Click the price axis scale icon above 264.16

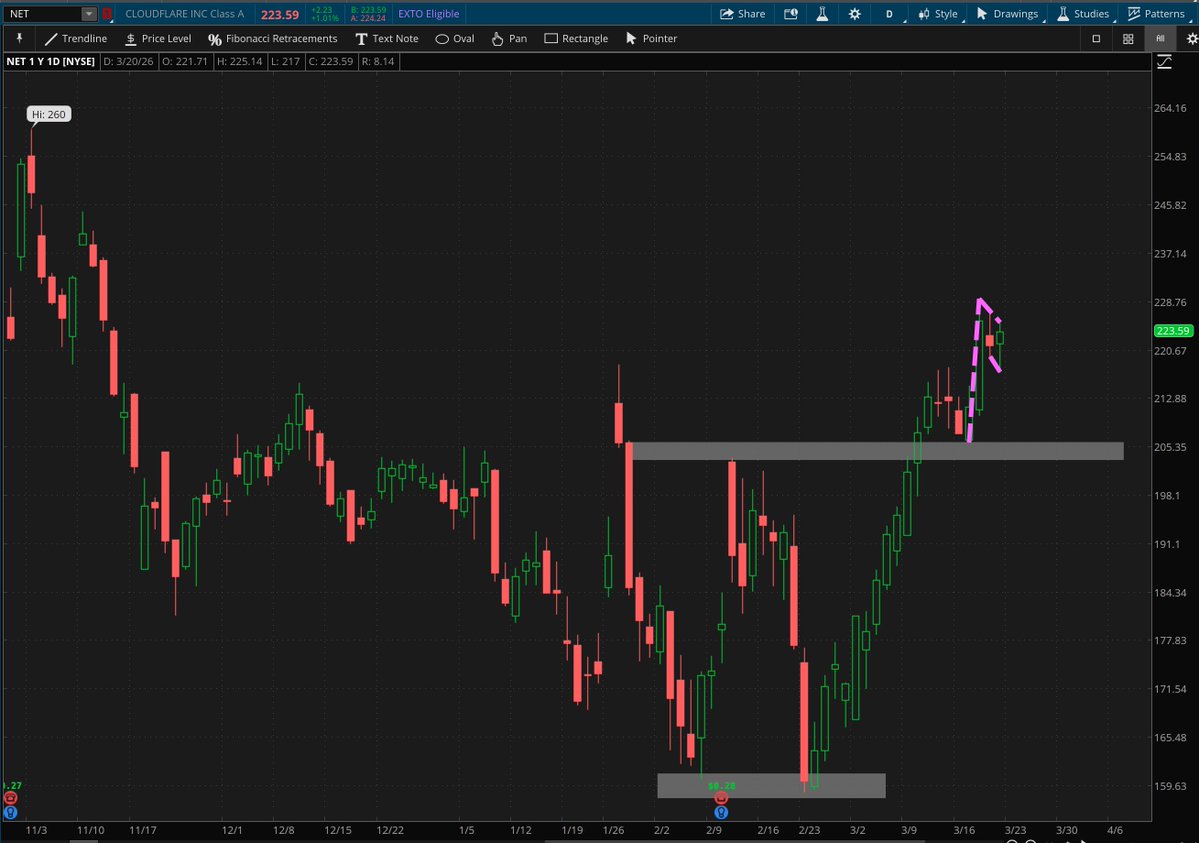click(1164, 62)
